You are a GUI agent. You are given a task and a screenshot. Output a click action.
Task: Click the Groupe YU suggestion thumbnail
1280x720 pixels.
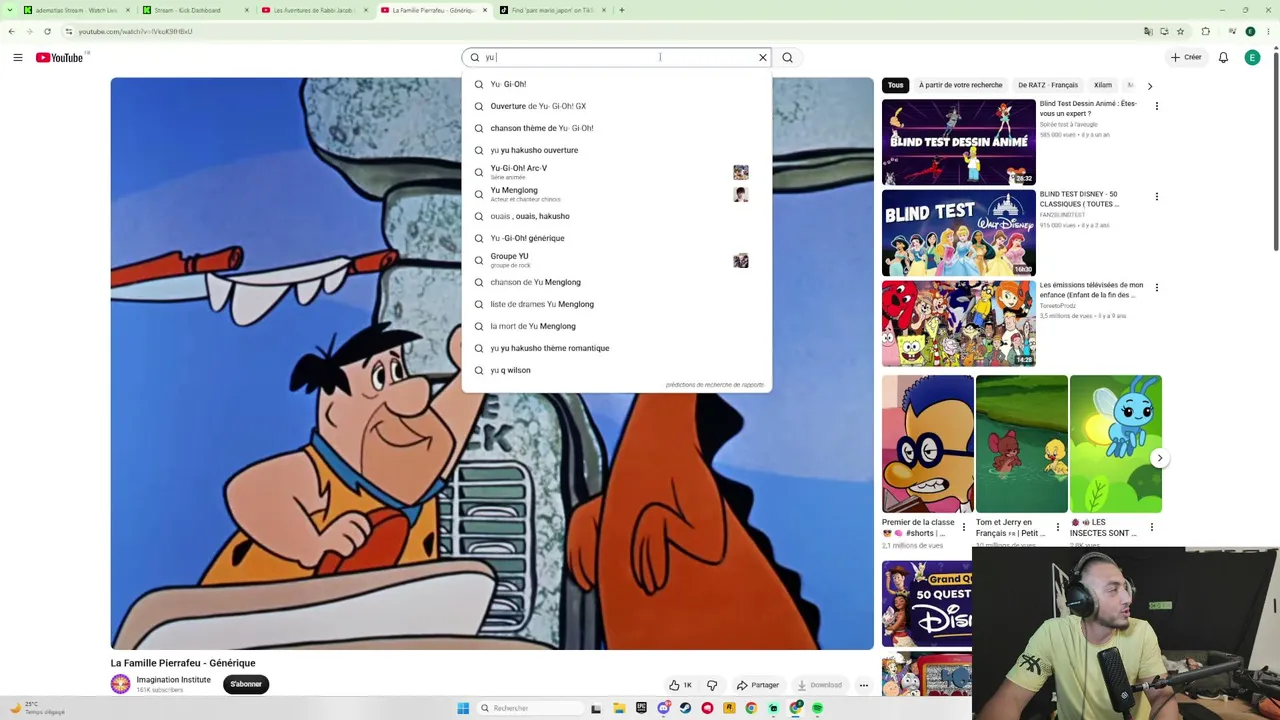741,260
